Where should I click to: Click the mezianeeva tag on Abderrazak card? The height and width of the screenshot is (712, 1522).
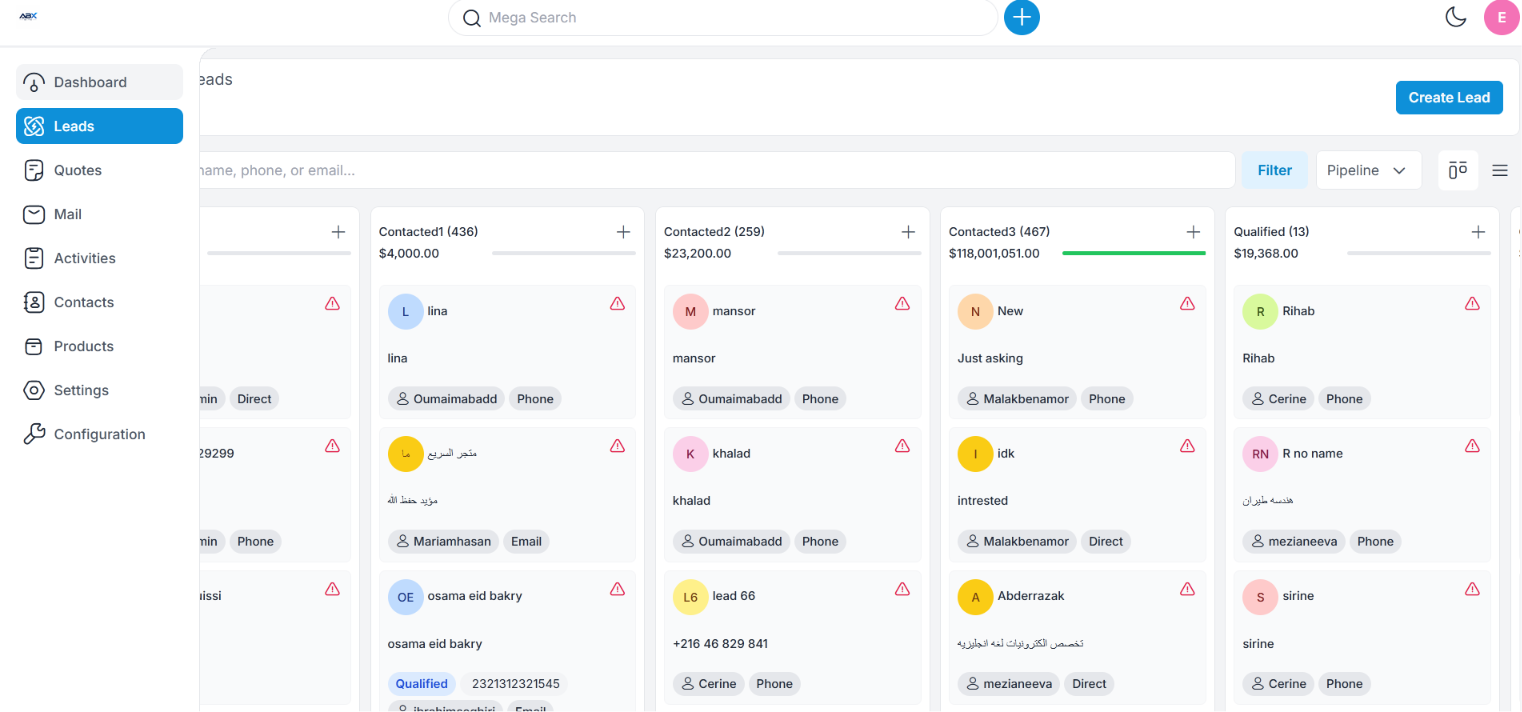pyautogui.click(x=1010, y=684)
